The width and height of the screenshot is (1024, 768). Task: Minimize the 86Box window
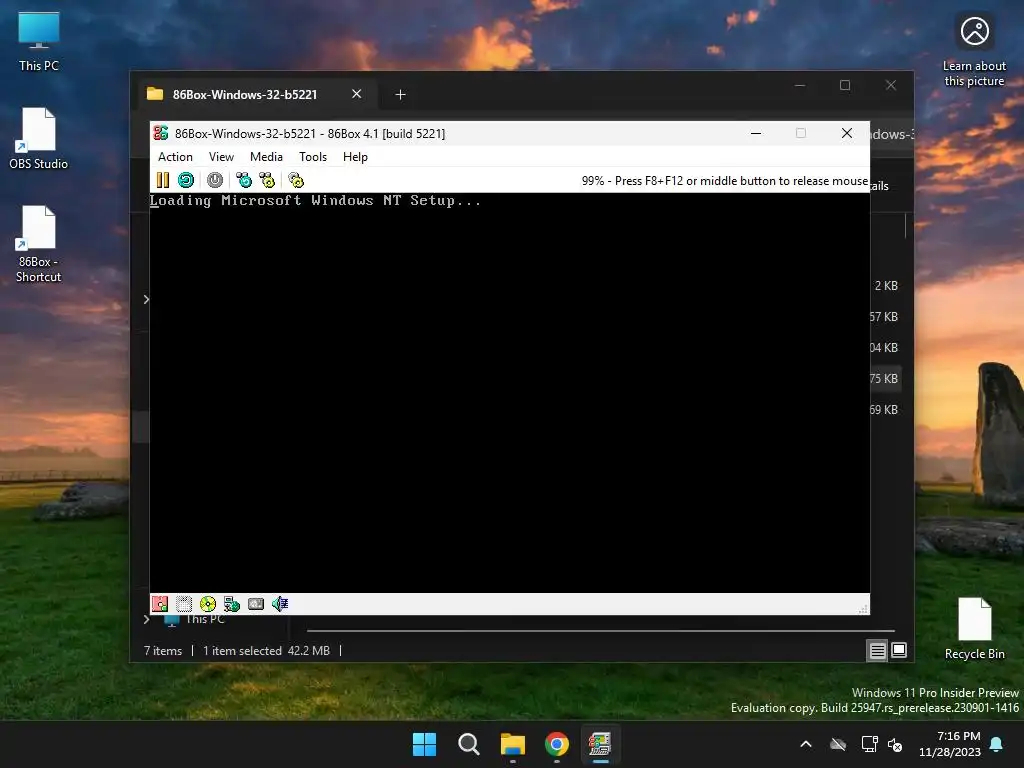point(756,133)
